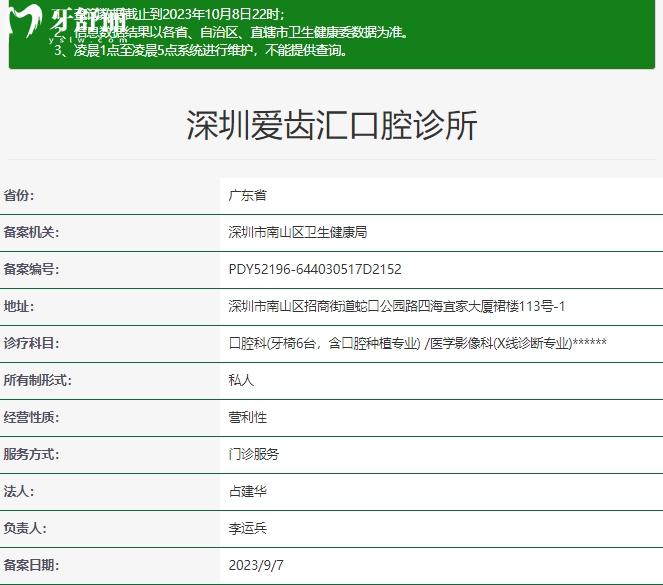This screenshot has width=663, height=585.
Task: Click the 所有制形式 label
Action: [x=37, y=380]
